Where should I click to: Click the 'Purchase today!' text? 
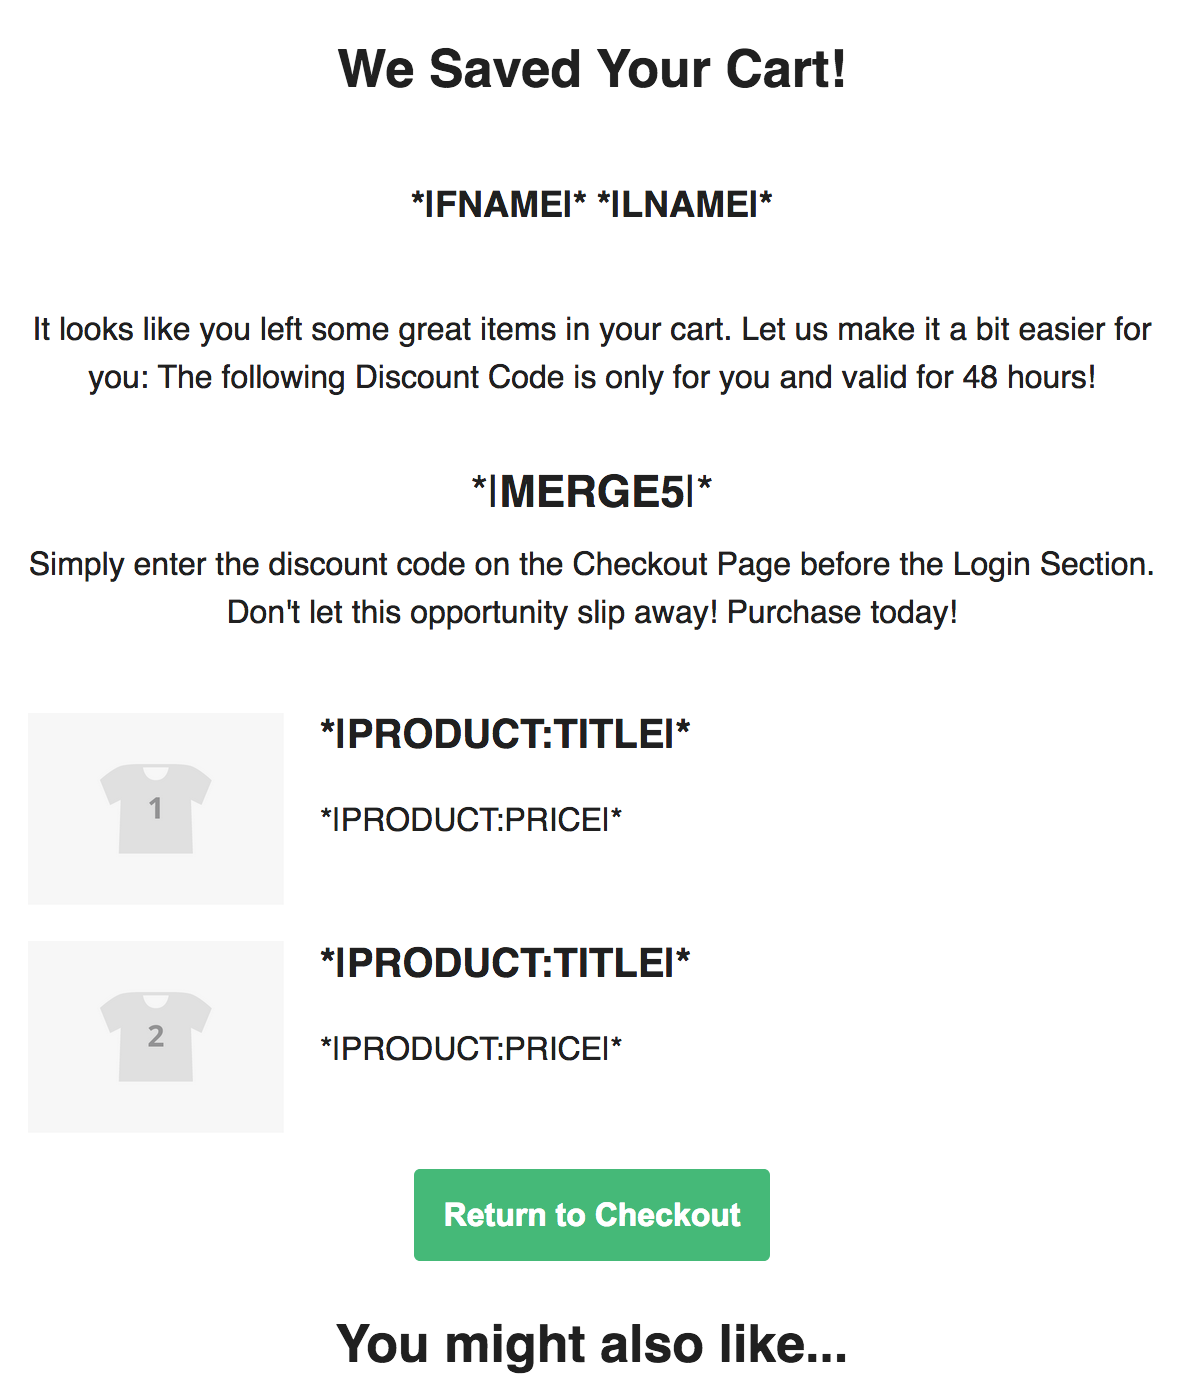pos(842,612)
